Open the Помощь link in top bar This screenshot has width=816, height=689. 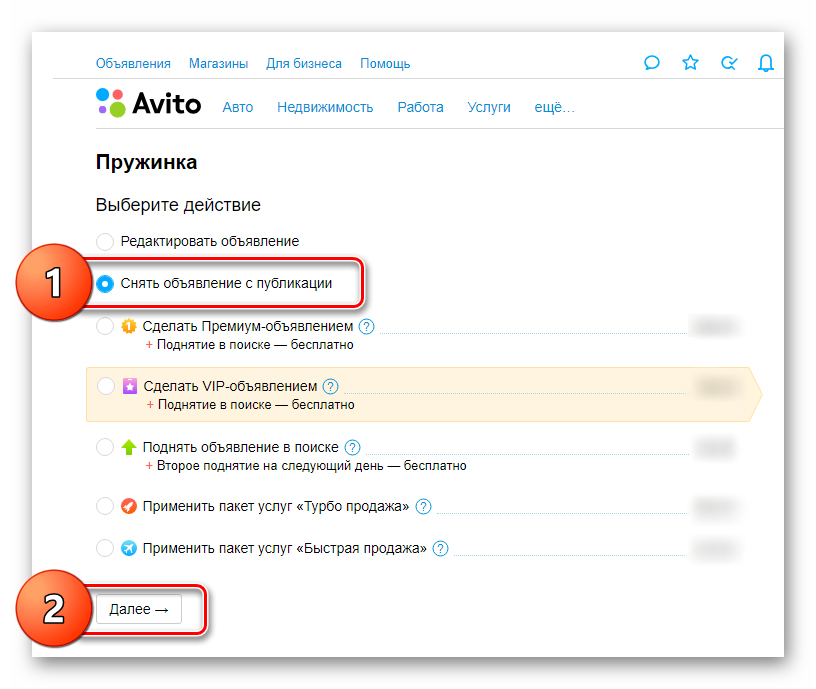click(x=385, y=63)
